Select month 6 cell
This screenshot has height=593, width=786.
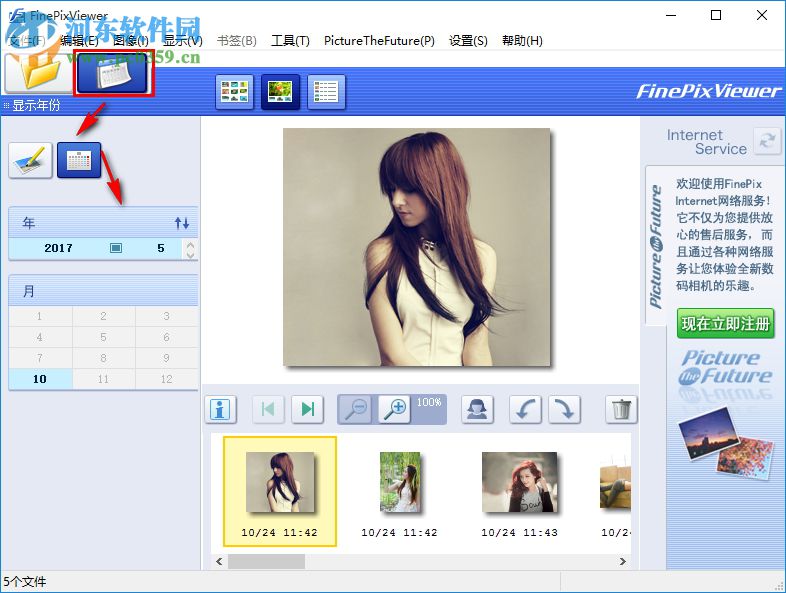coord(166,337)
